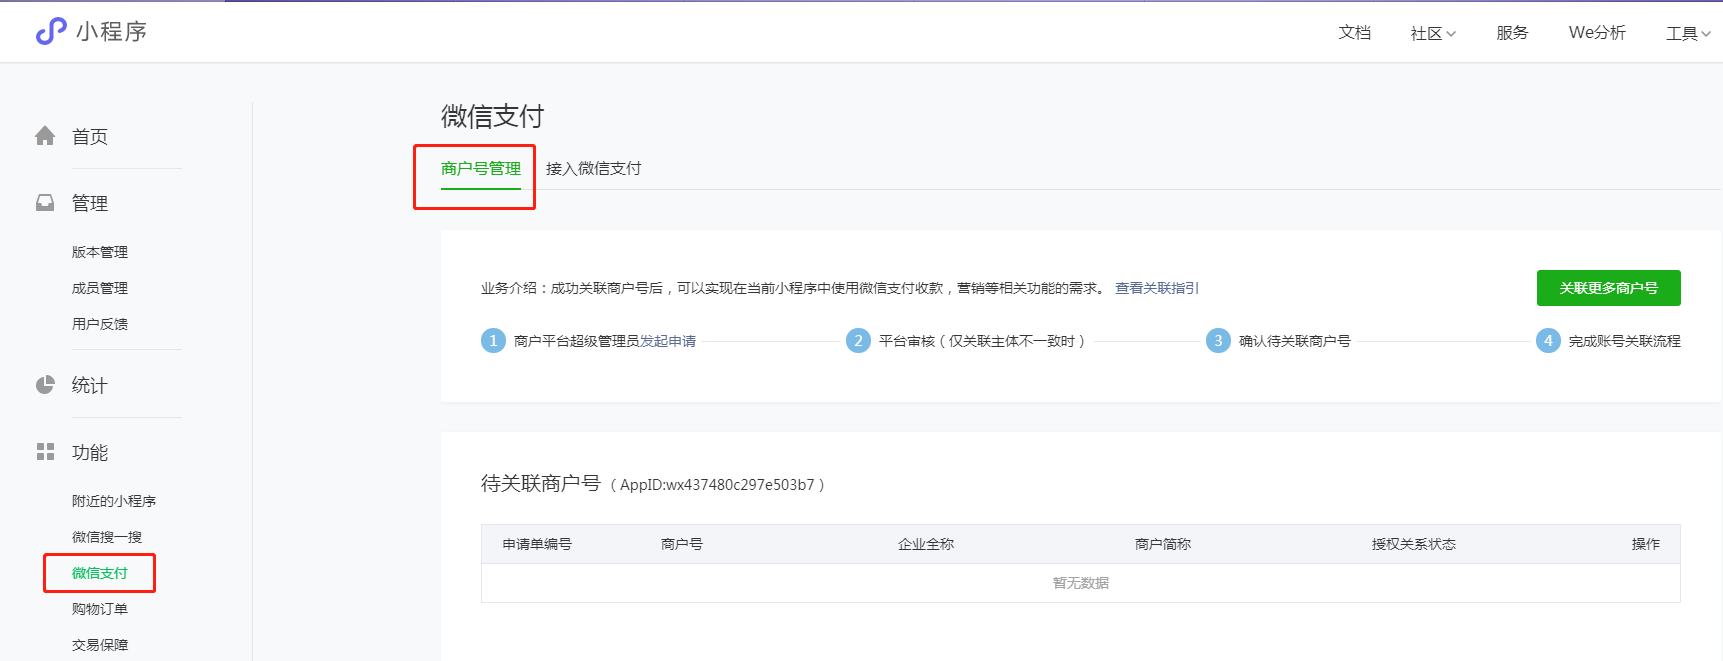Click the 关联更多商户号 green button

[x=1608, y=288]
